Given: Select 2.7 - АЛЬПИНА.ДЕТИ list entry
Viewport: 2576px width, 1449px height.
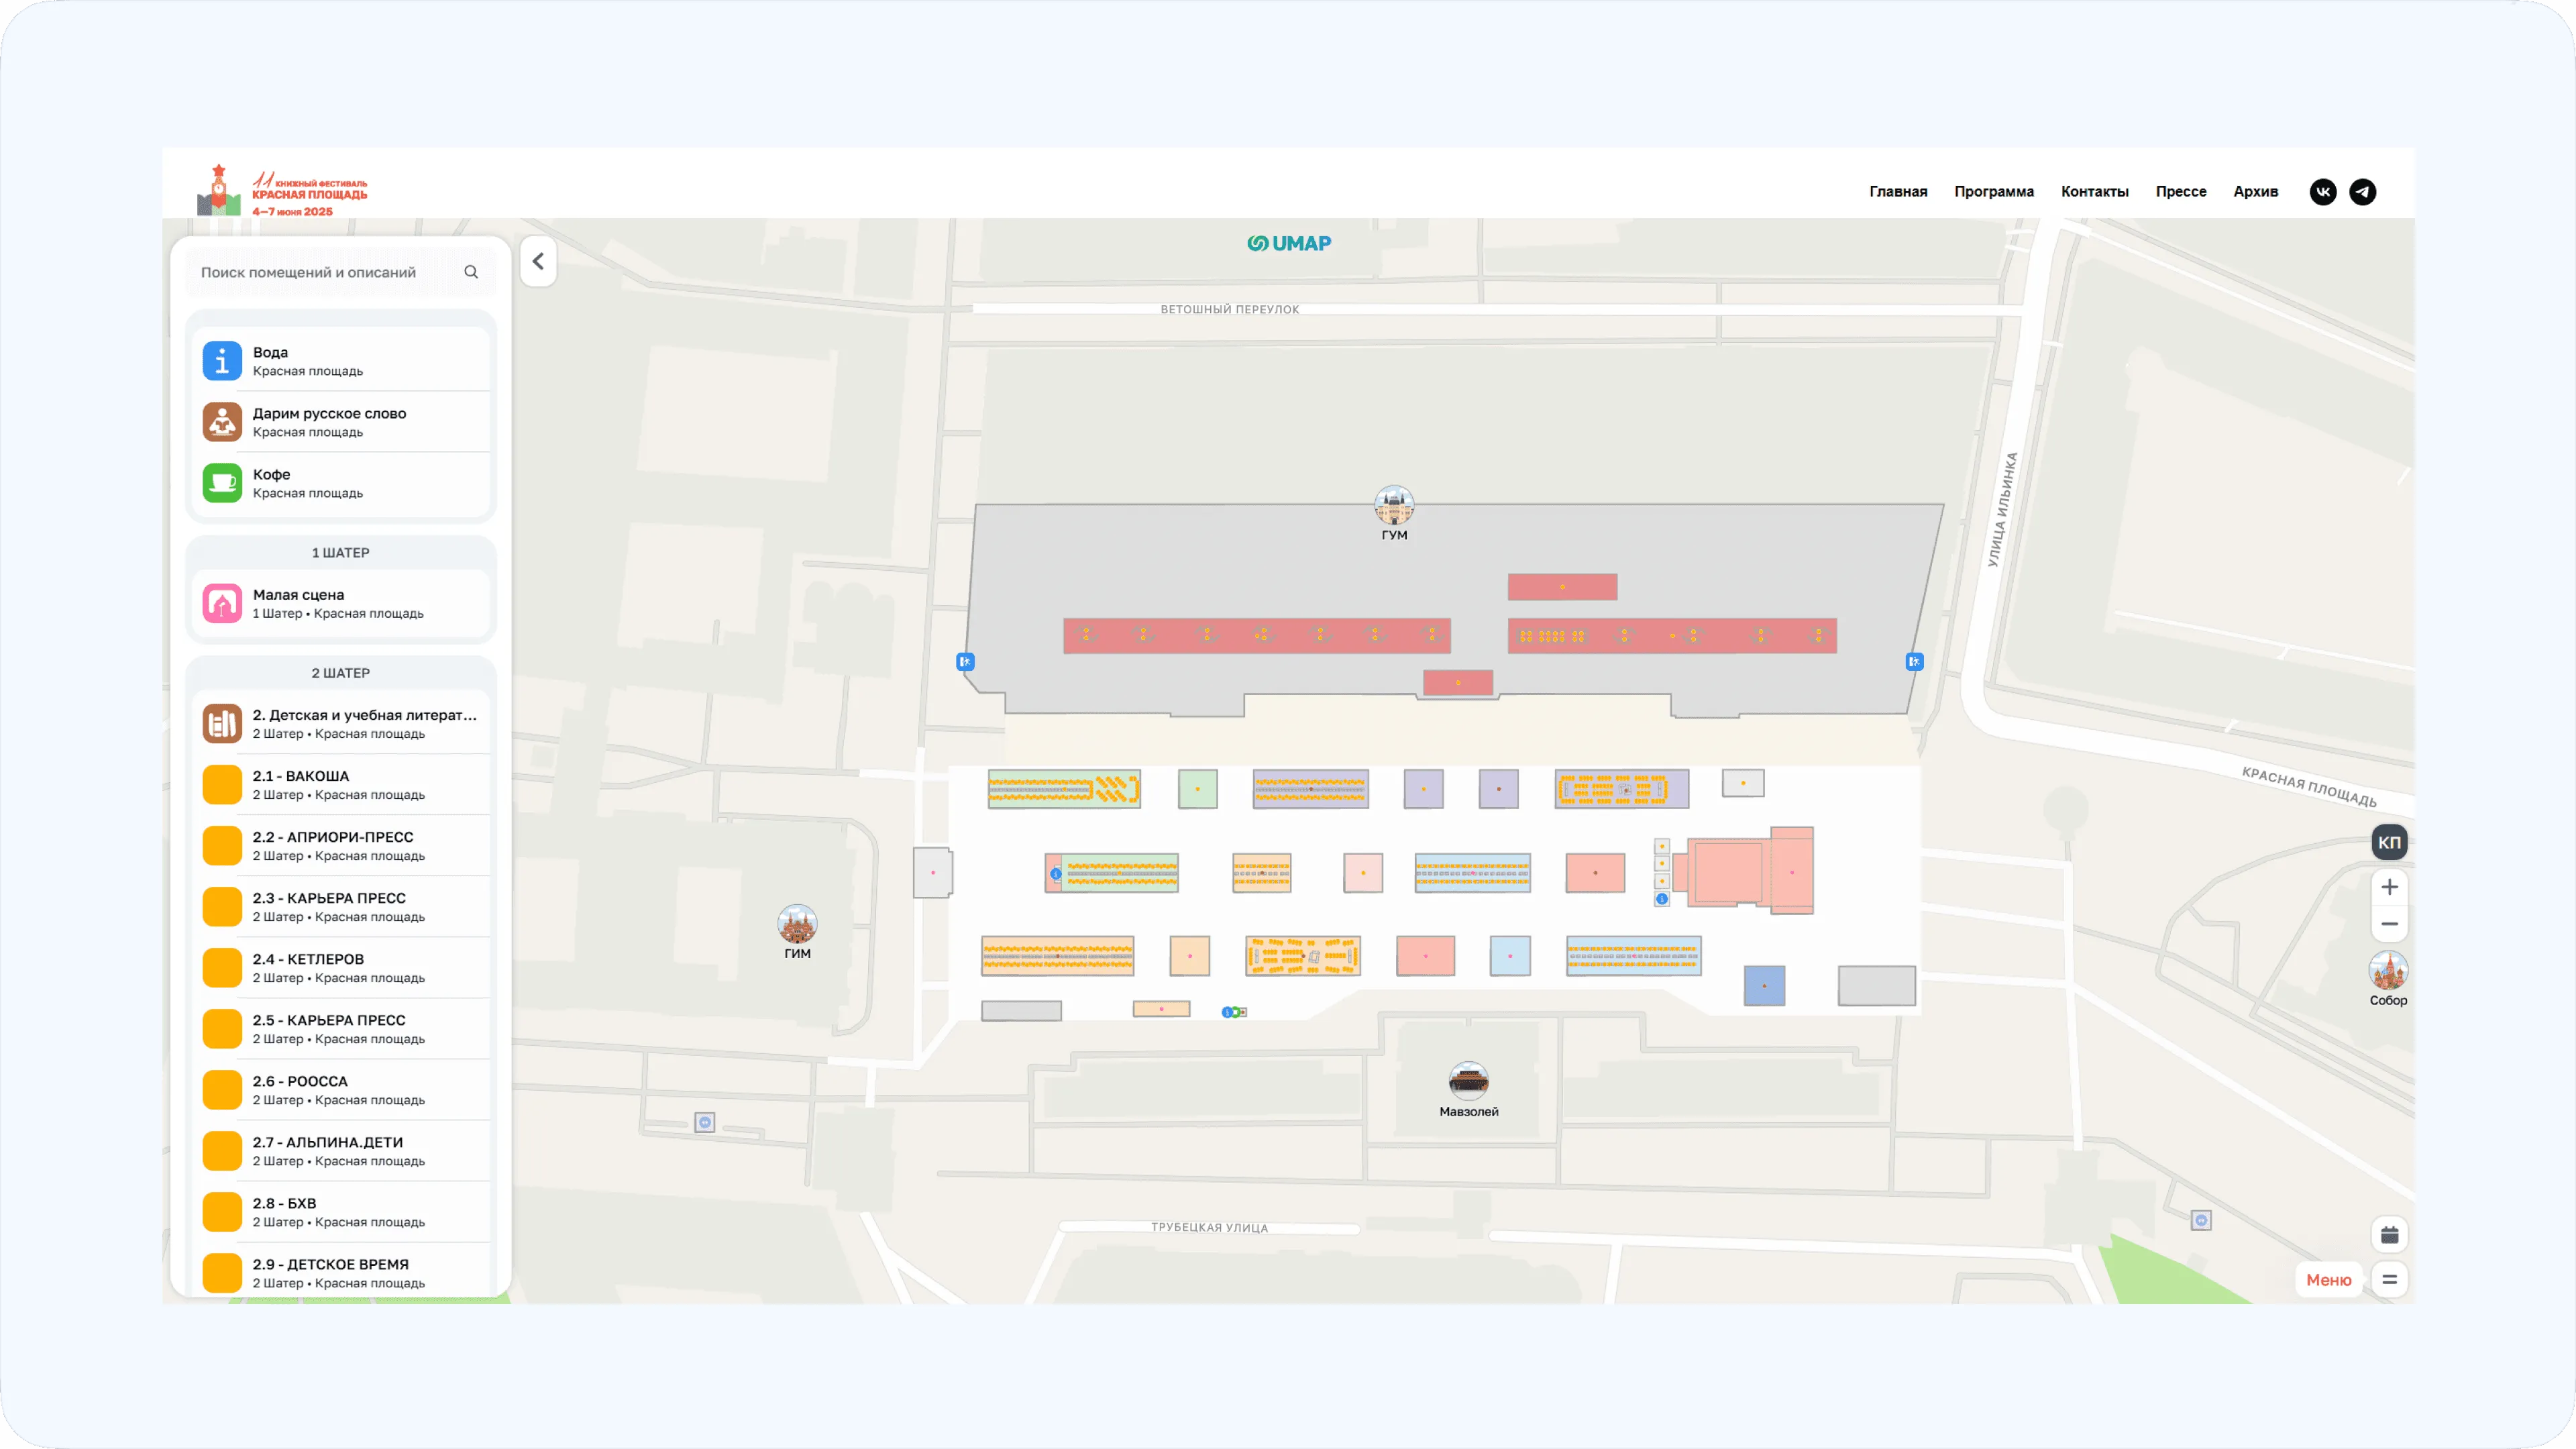Looking at the screenshot, I should click(341, 1151).
